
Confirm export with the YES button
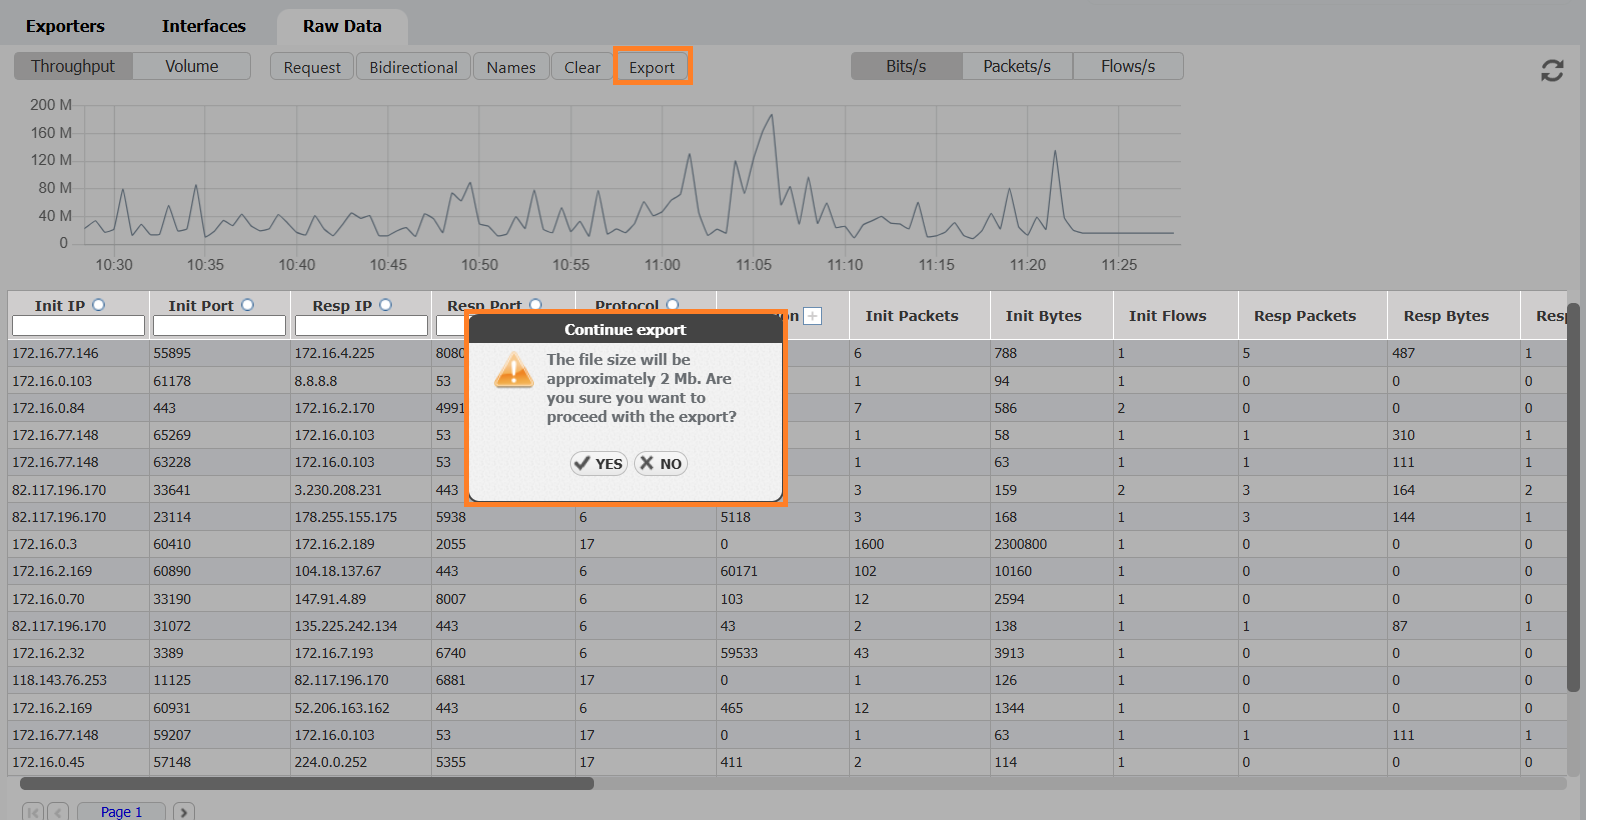point(598,463)
